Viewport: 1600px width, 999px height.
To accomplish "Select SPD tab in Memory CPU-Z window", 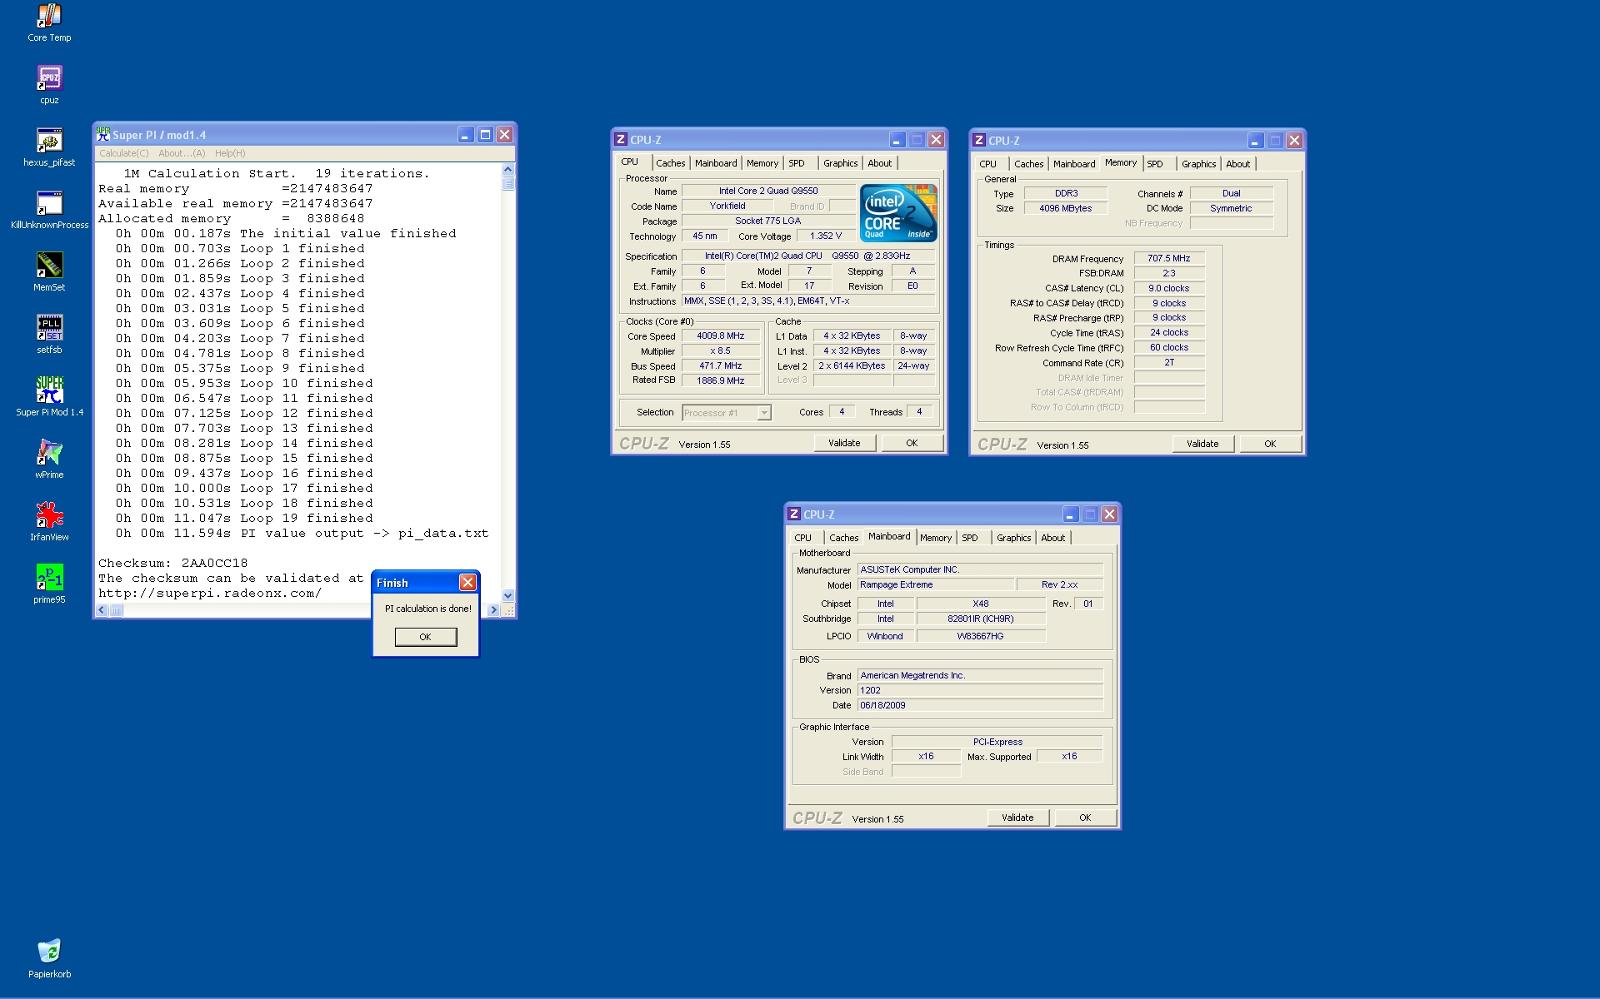I will [x=1155, y=164].
